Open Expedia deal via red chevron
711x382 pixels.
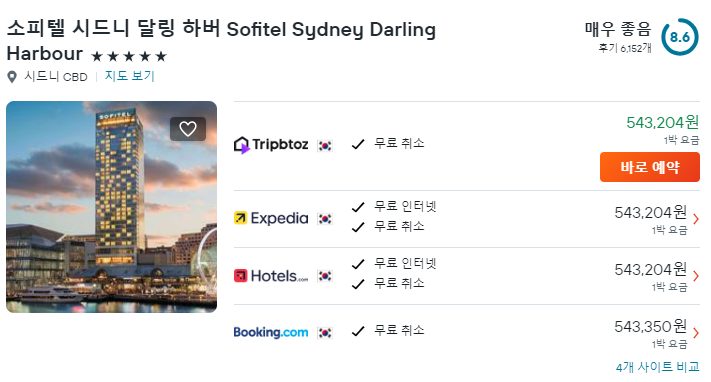point(696,219)
